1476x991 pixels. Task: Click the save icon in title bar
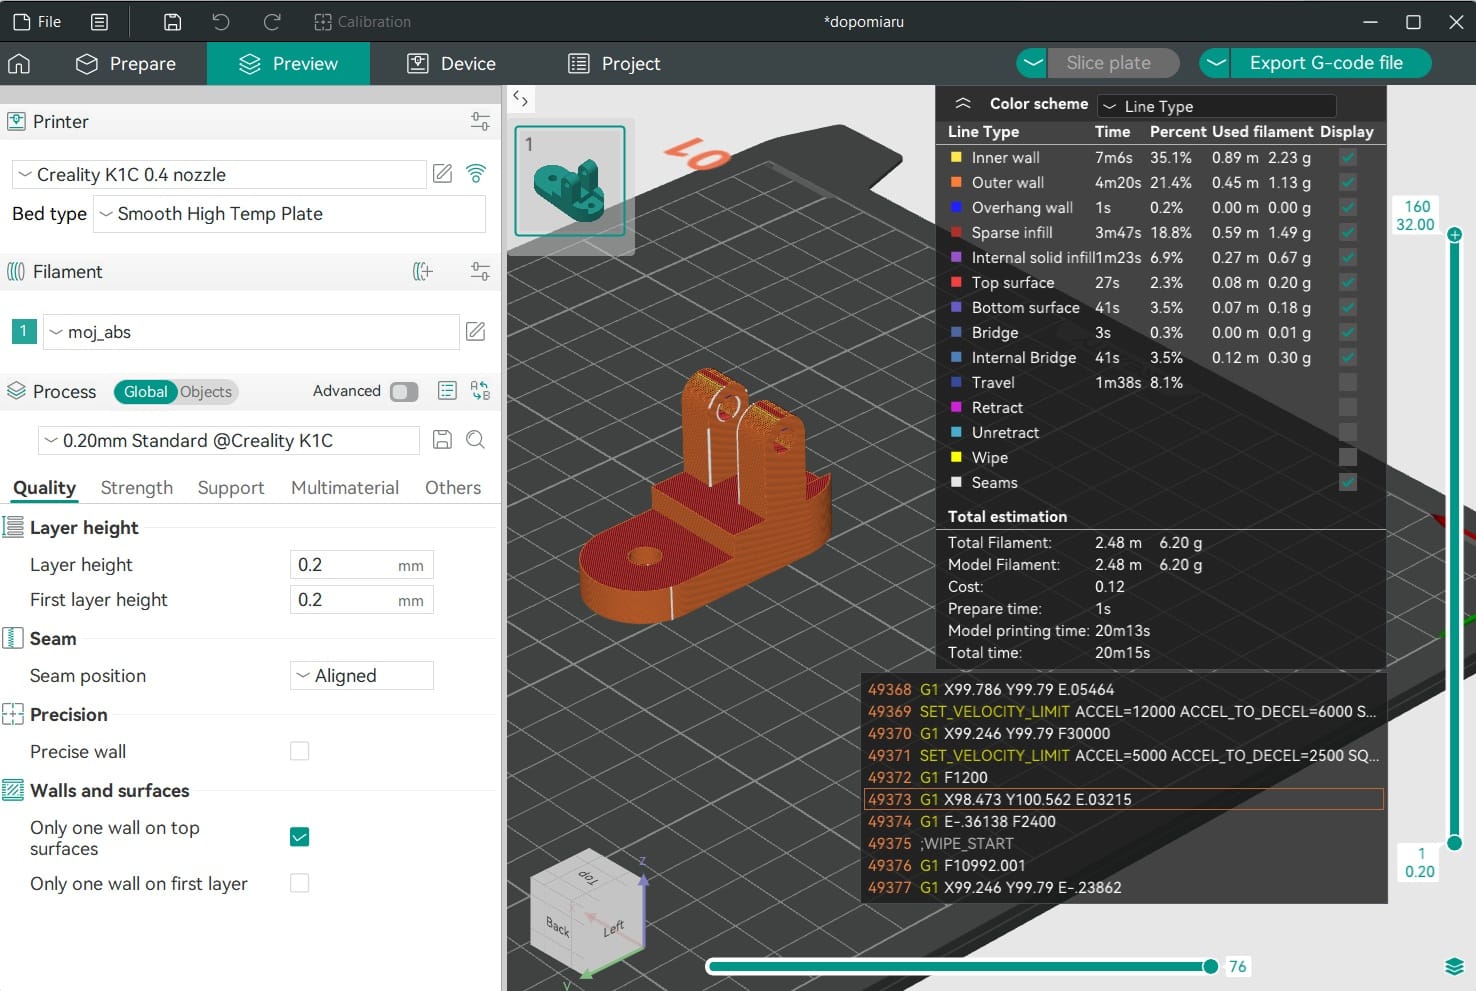tap(172, 22)
